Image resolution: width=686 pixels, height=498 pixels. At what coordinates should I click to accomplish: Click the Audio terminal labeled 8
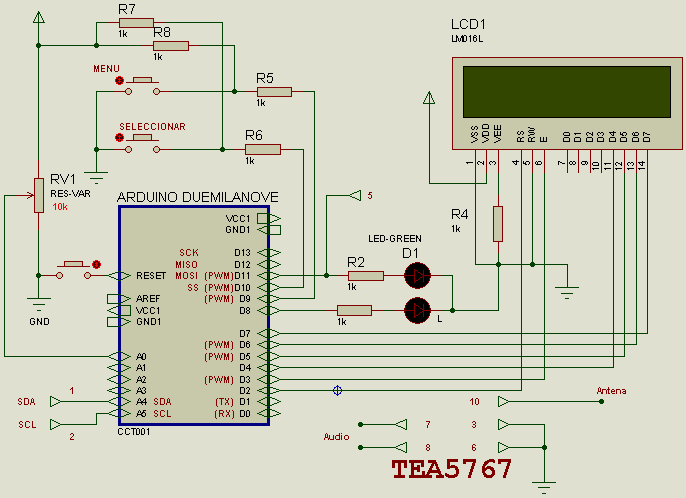click(x=401, y=447)
